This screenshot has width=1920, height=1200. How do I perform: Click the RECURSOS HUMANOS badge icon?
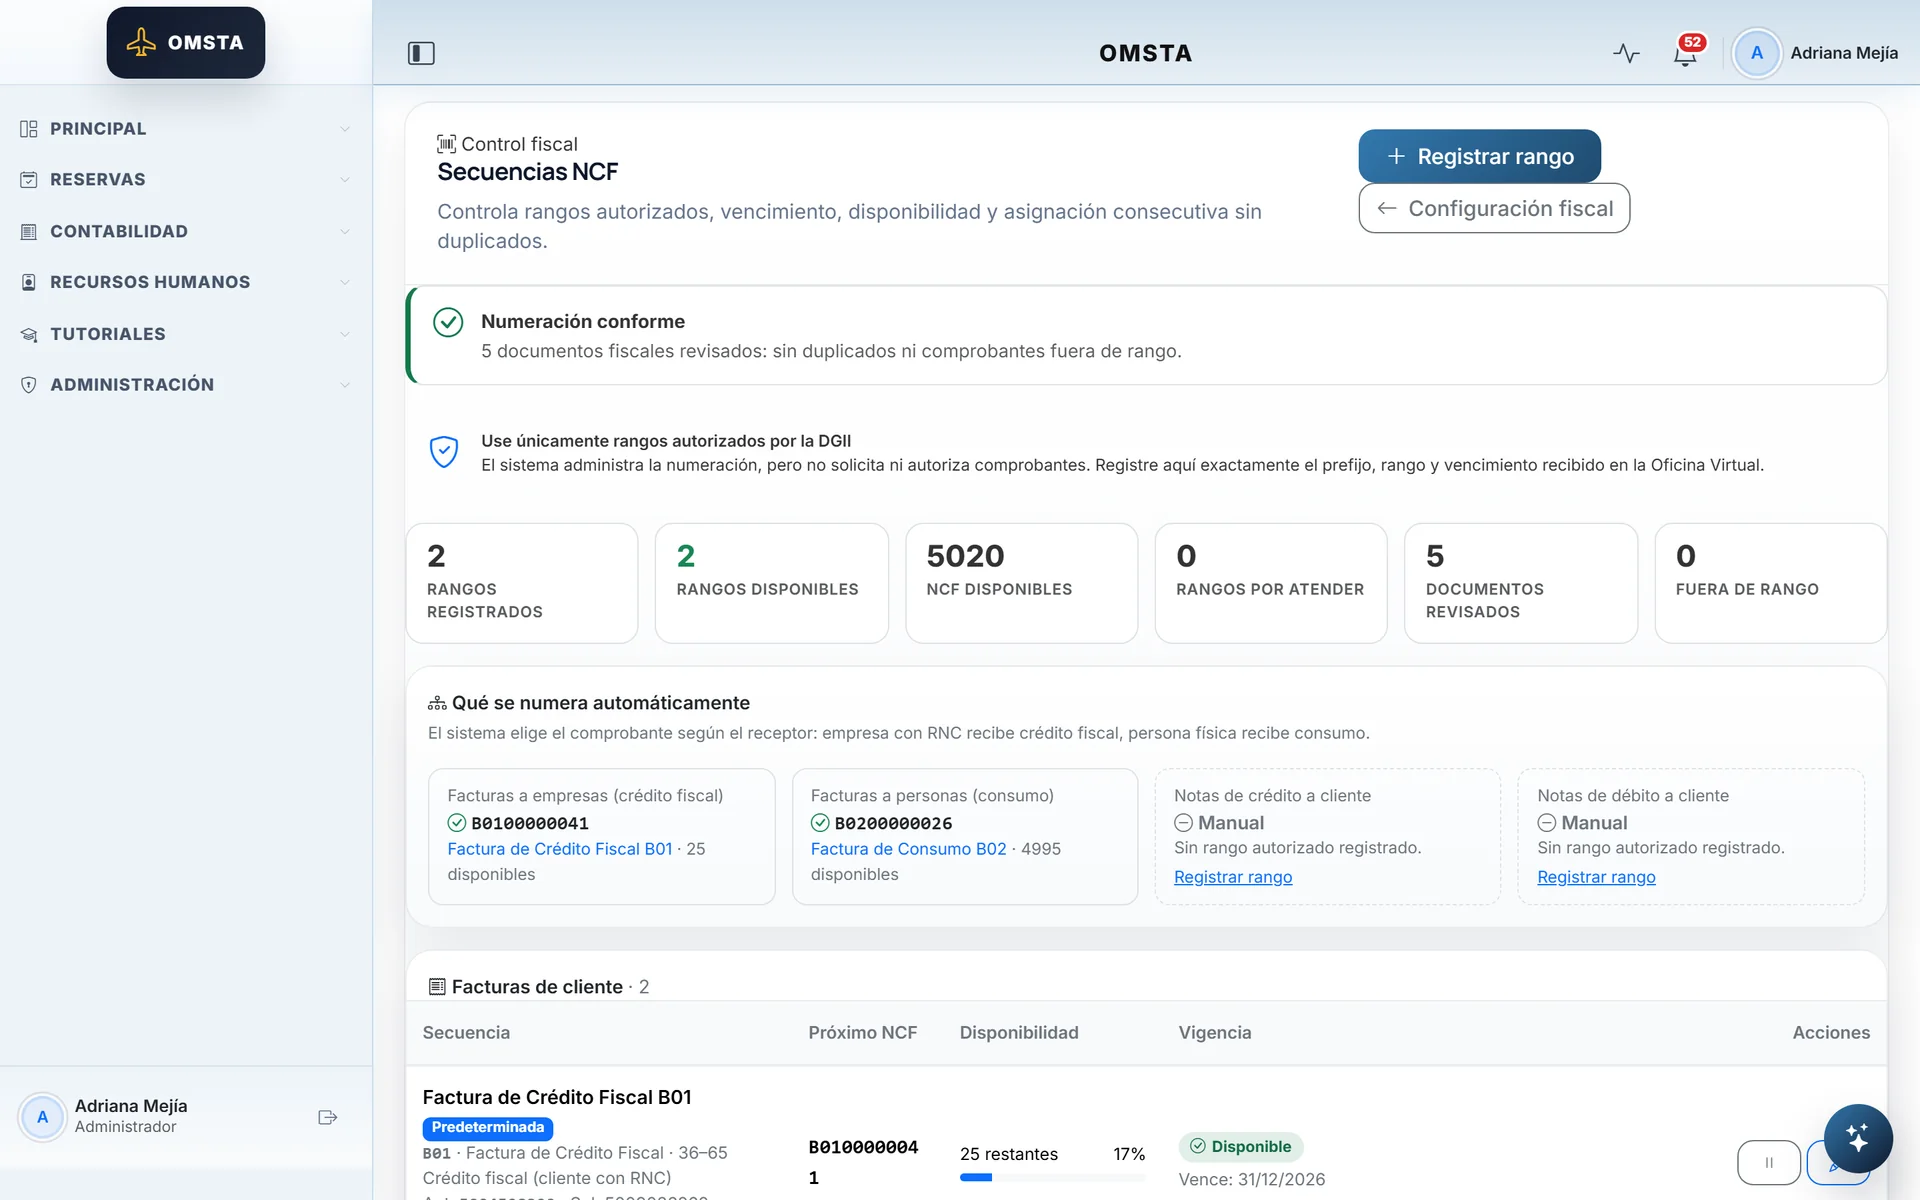click(x=29, y=282)
